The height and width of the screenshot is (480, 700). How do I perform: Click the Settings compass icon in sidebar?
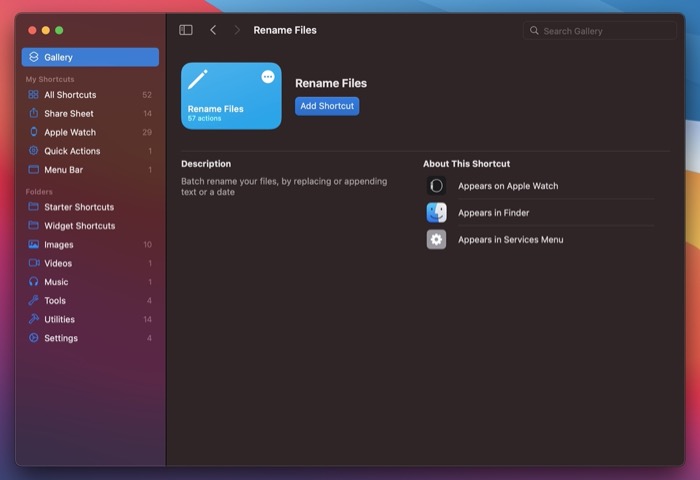click(x=33, y=338)
